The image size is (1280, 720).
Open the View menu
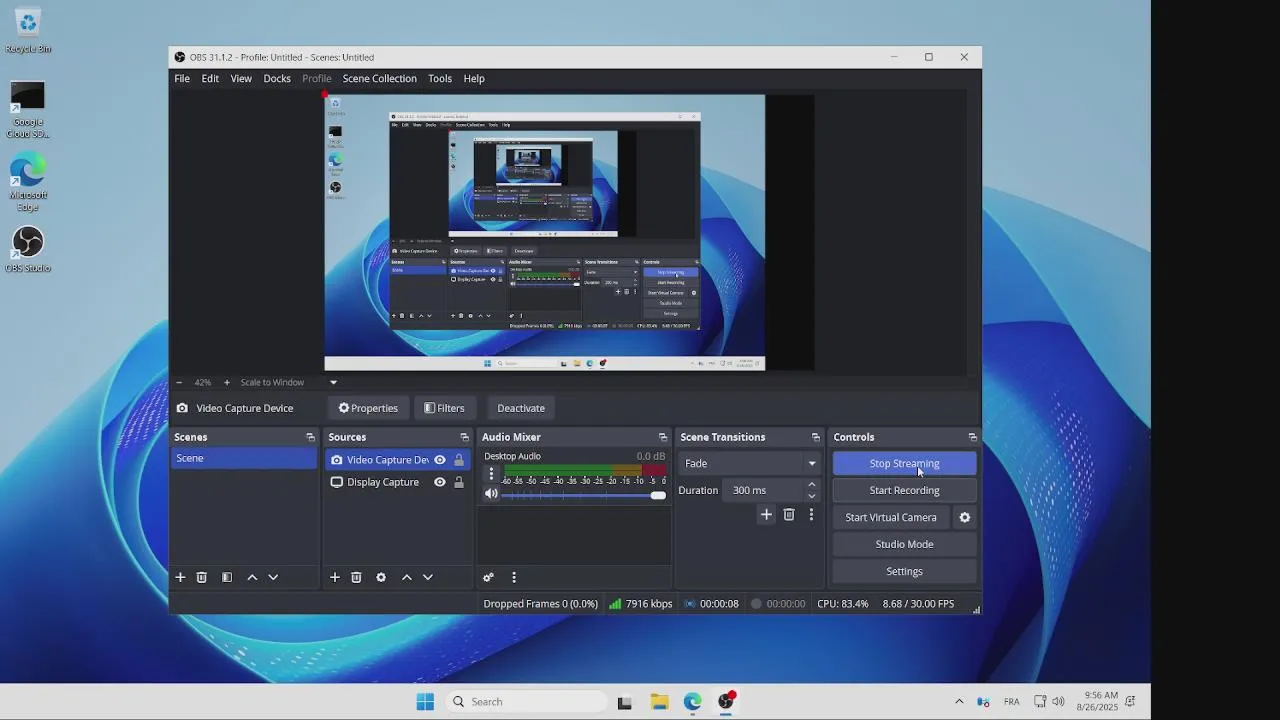tap(241, 78)
